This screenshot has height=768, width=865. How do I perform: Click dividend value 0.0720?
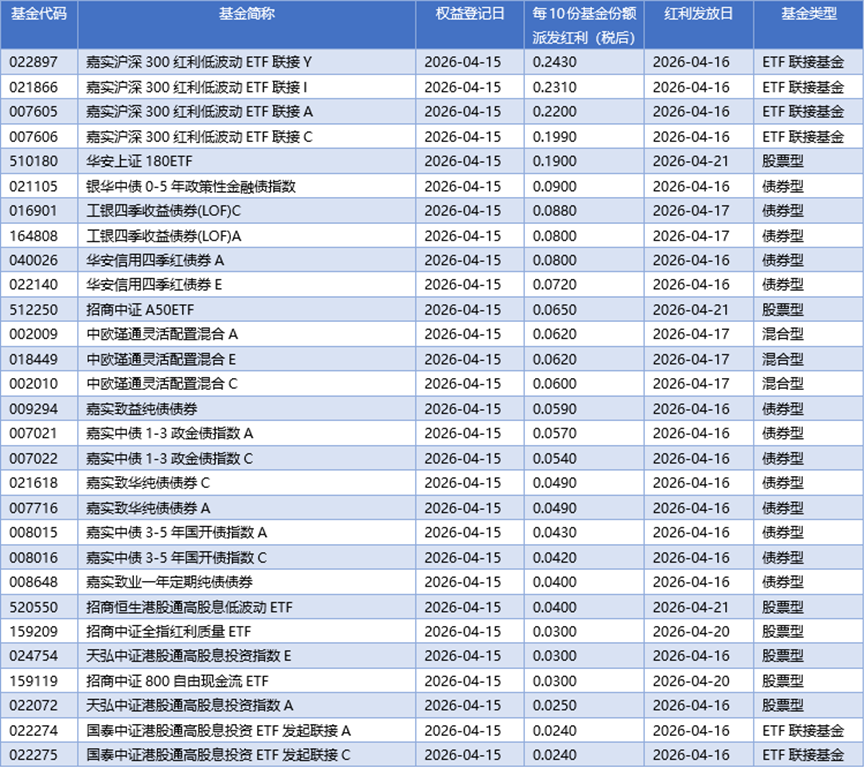pos(554,285)
